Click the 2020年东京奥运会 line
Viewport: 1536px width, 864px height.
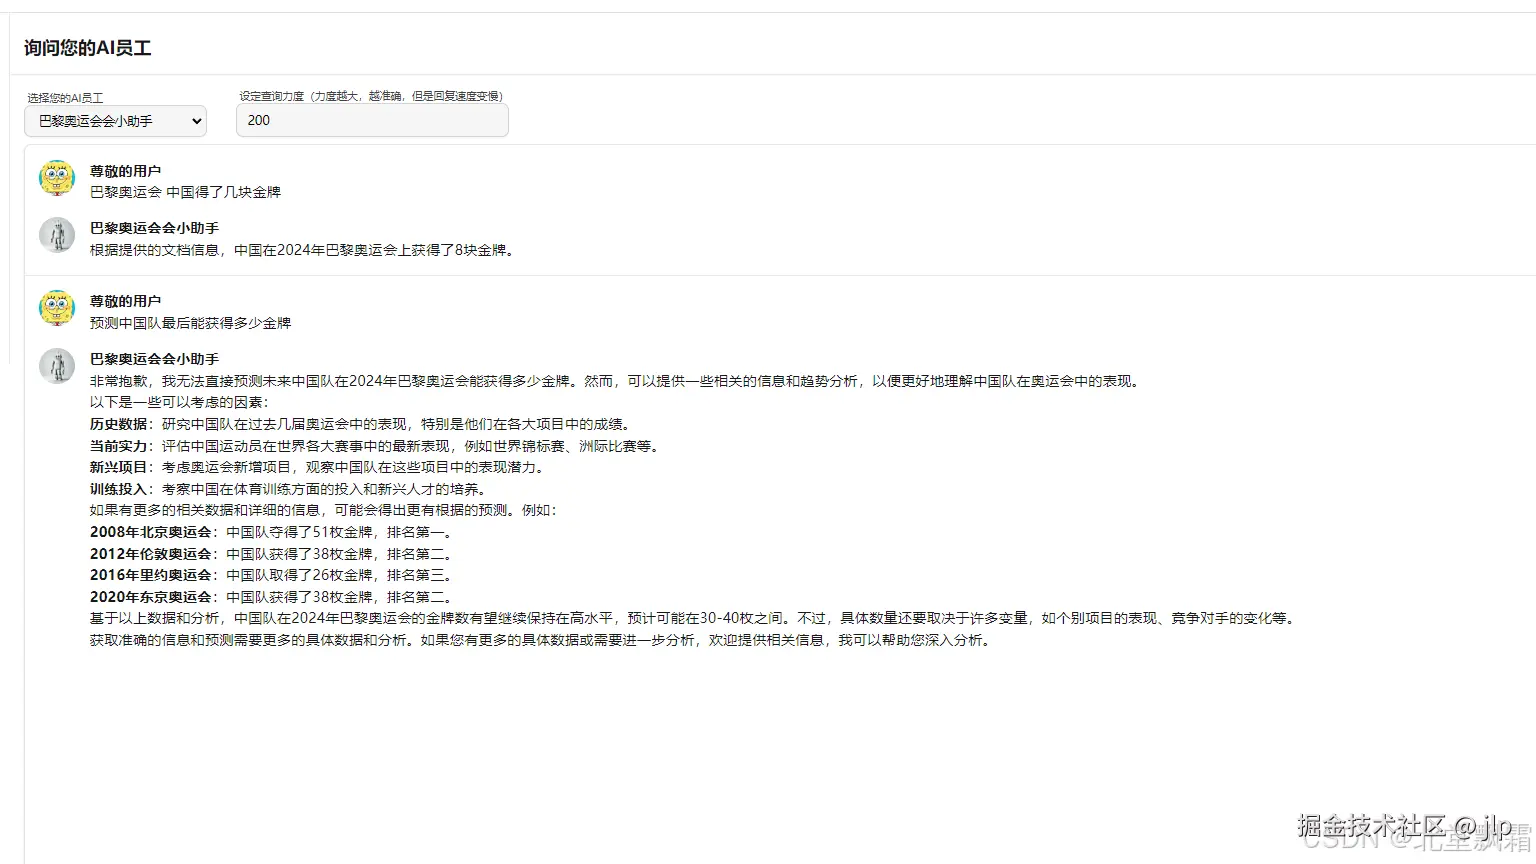[x=273, y=597]
